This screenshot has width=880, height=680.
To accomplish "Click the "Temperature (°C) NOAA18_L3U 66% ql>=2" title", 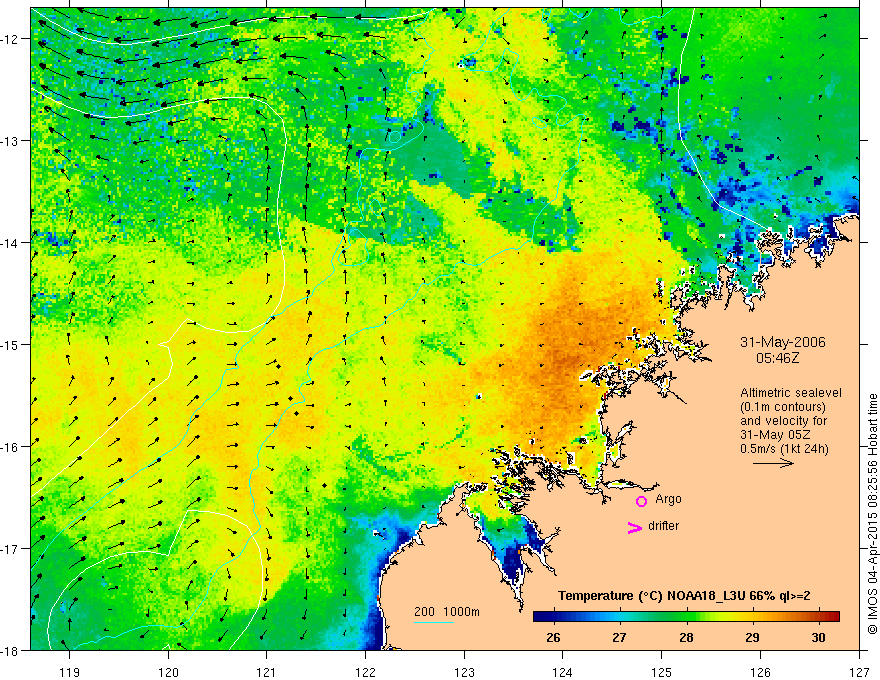I will pyautogui.click(x=684, y=596).
